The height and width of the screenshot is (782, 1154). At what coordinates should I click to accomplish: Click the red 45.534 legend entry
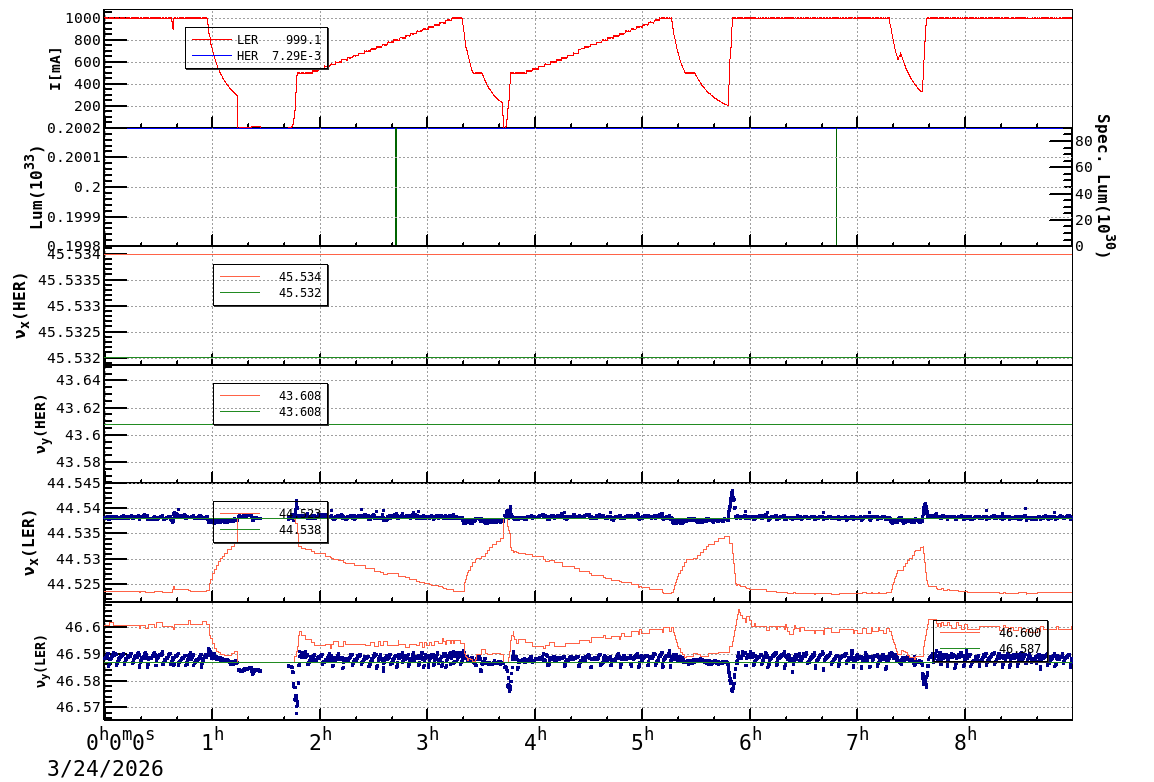click(270, 277)
